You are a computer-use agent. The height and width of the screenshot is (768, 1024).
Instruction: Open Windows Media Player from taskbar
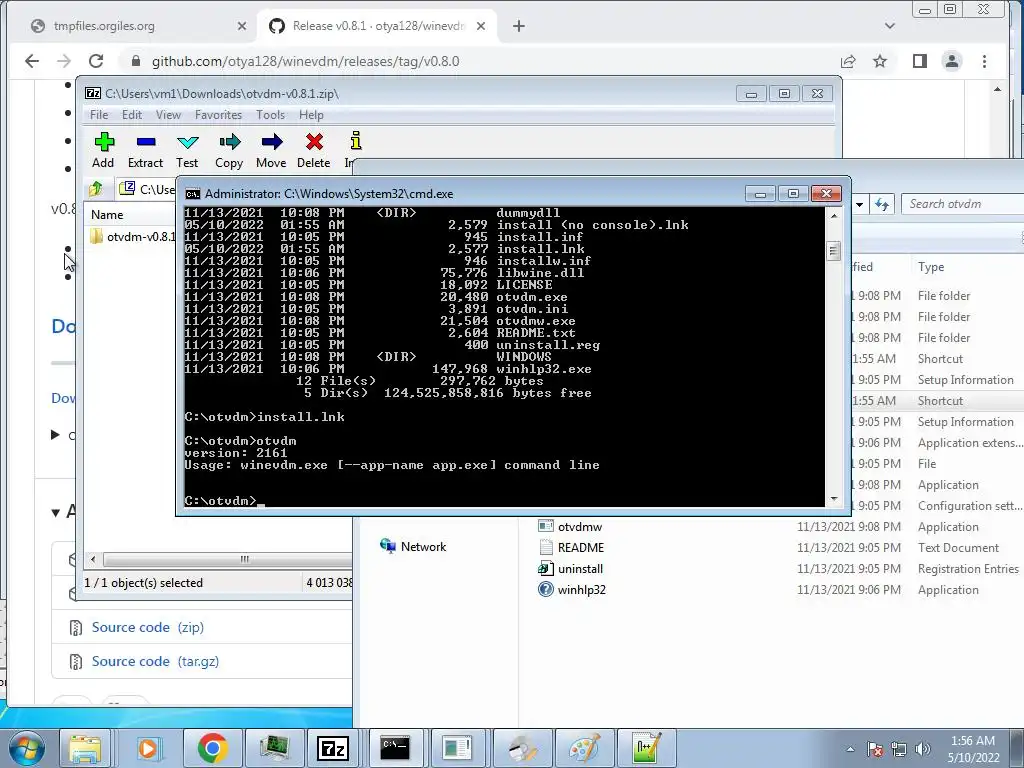point(148,748)
